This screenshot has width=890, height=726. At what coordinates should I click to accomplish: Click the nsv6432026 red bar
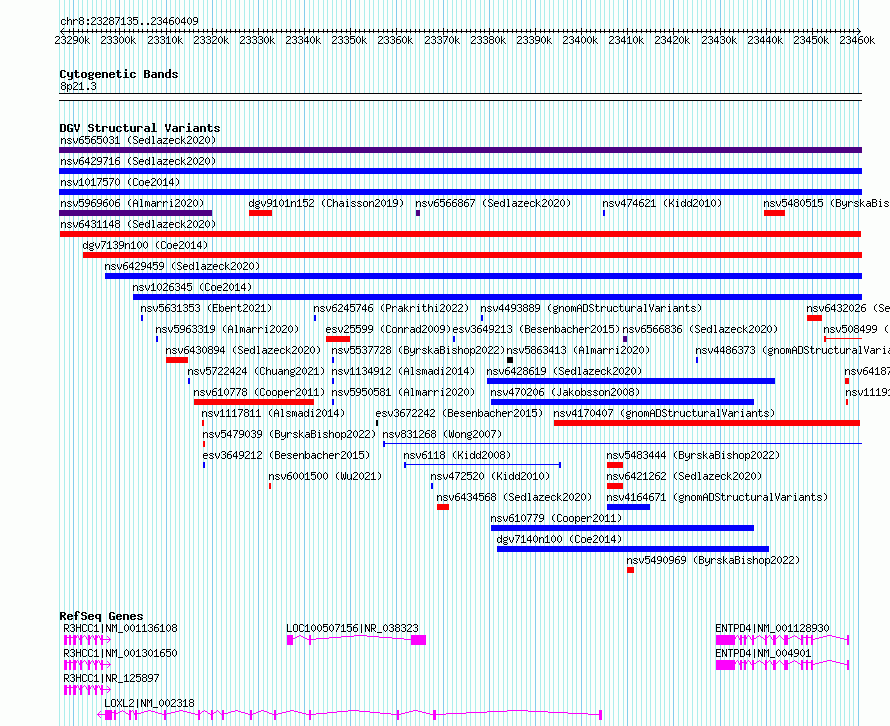point(814,318)
